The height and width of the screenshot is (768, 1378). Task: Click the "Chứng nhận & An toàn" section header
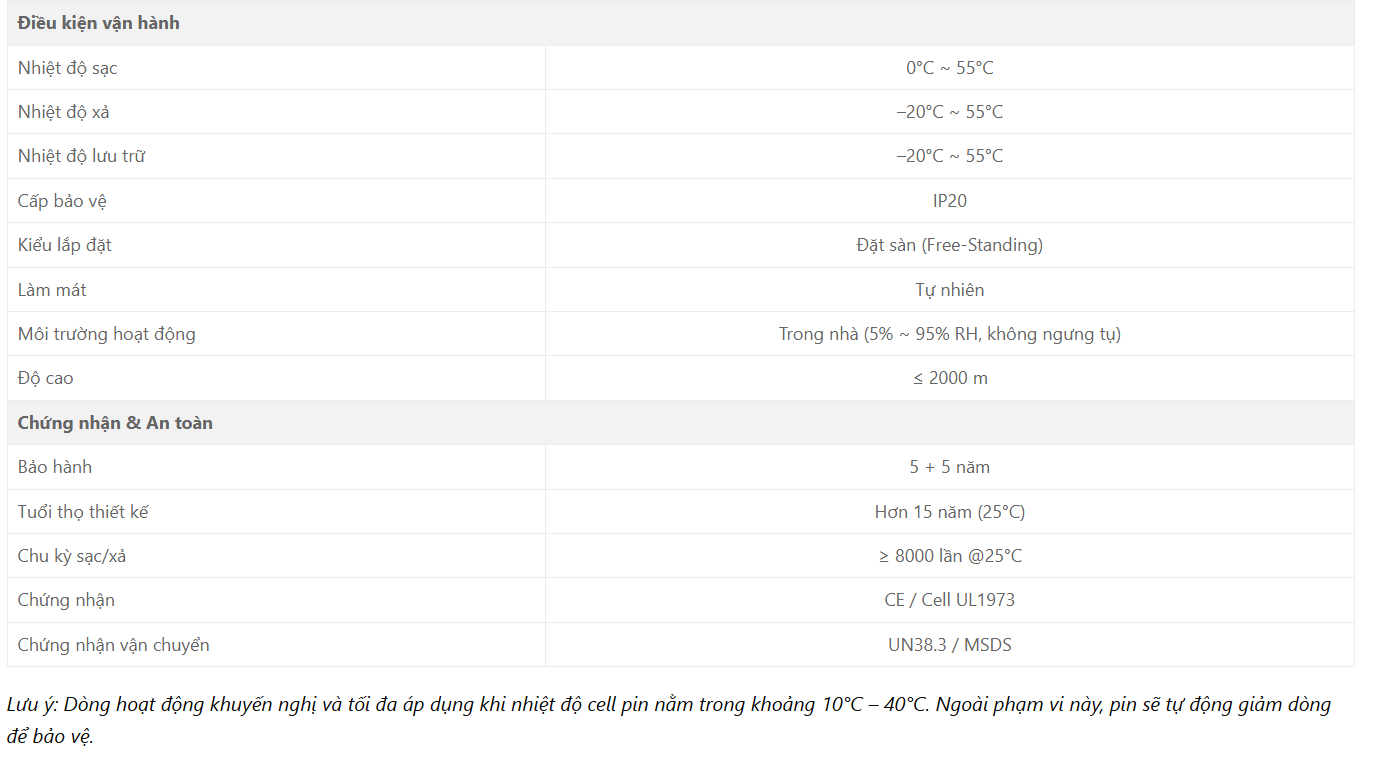(x=115, y=423)
